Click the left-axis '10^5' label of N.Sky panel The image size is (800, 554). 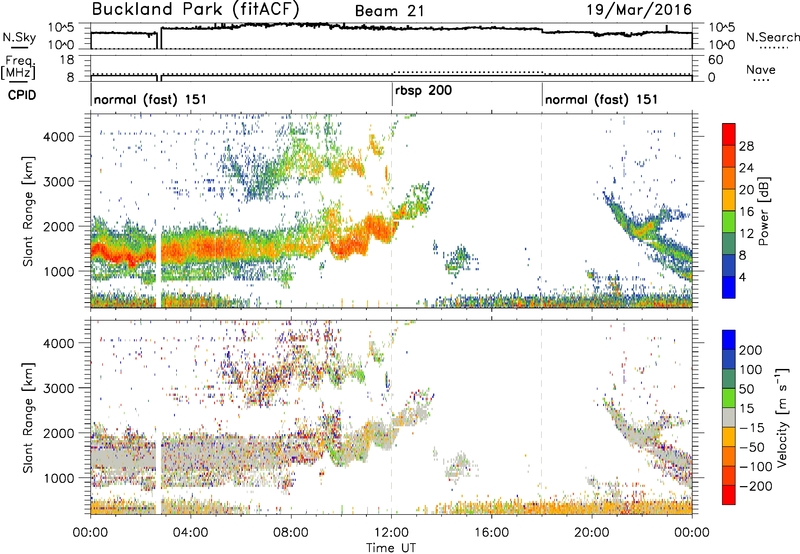coord(61,27)
